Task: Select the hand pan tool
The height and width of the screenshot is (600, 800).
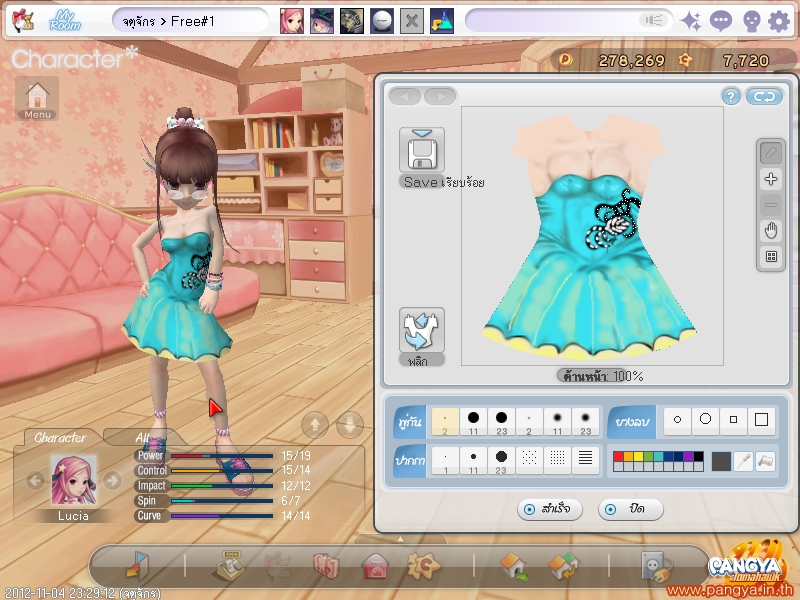Action: (771, 231)
